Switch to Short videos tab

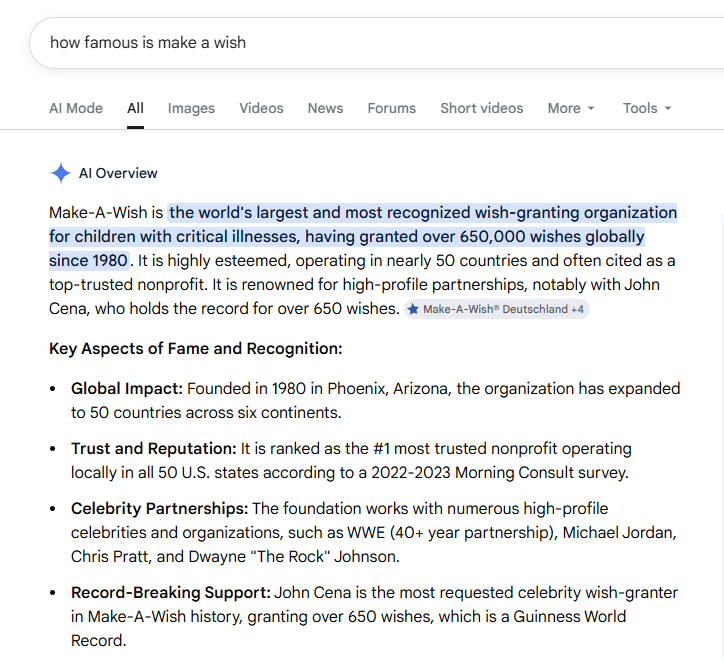[x=482, y=108]
